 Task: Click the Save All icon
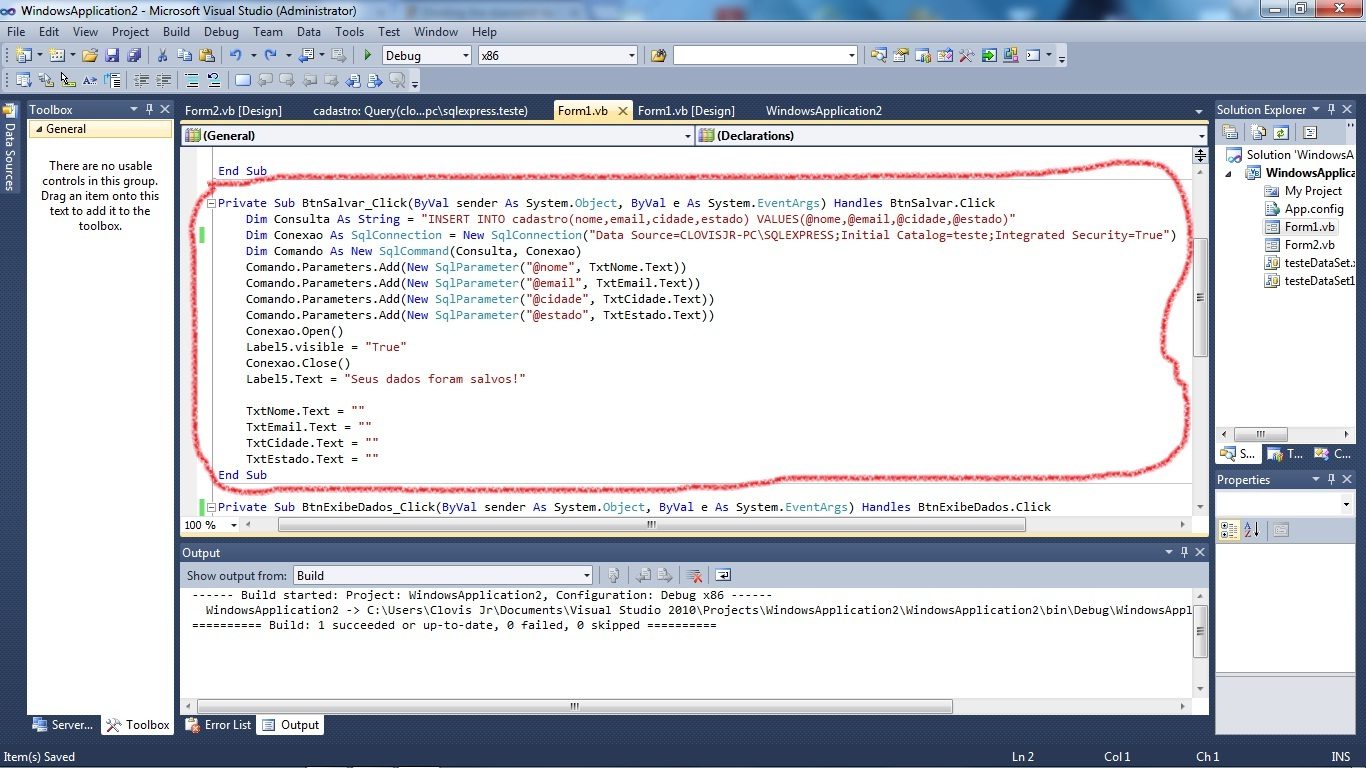[x=133, y=56]
